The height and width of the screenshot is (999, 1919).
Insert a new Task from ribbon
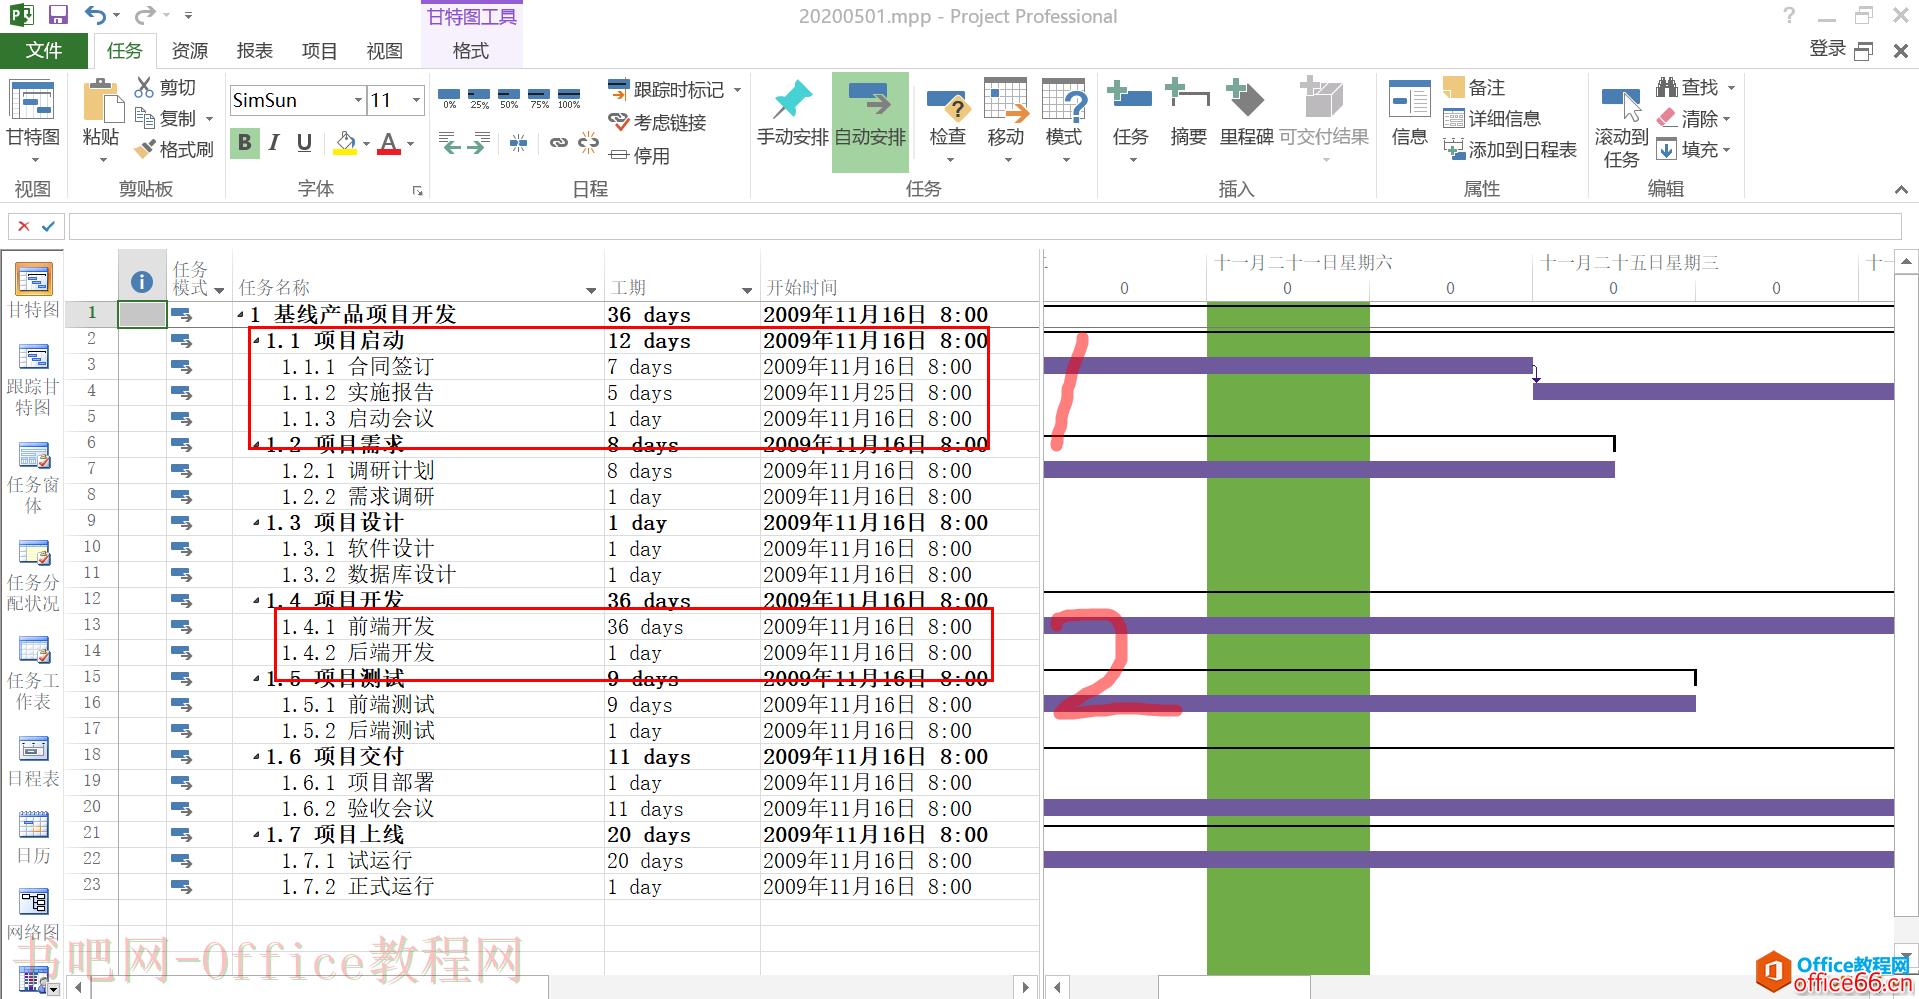(1131, 120)
